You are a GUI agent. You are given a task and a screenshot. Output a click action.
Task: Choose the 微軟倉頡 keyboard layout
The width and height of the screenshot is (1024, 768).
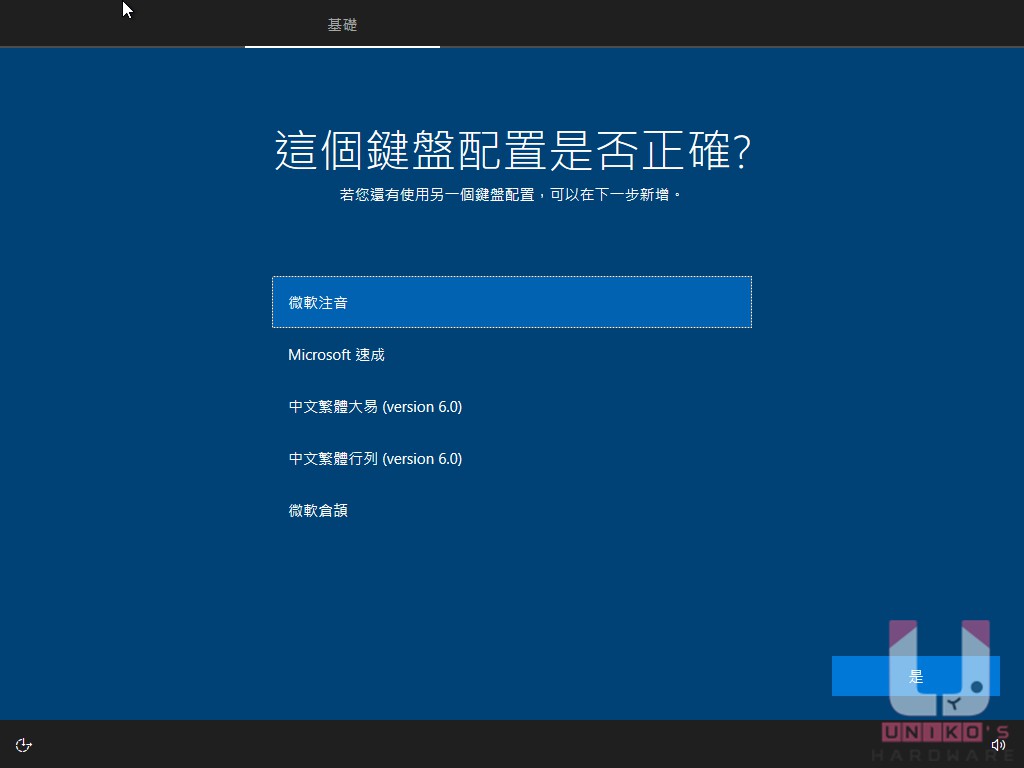click(512, 511)
